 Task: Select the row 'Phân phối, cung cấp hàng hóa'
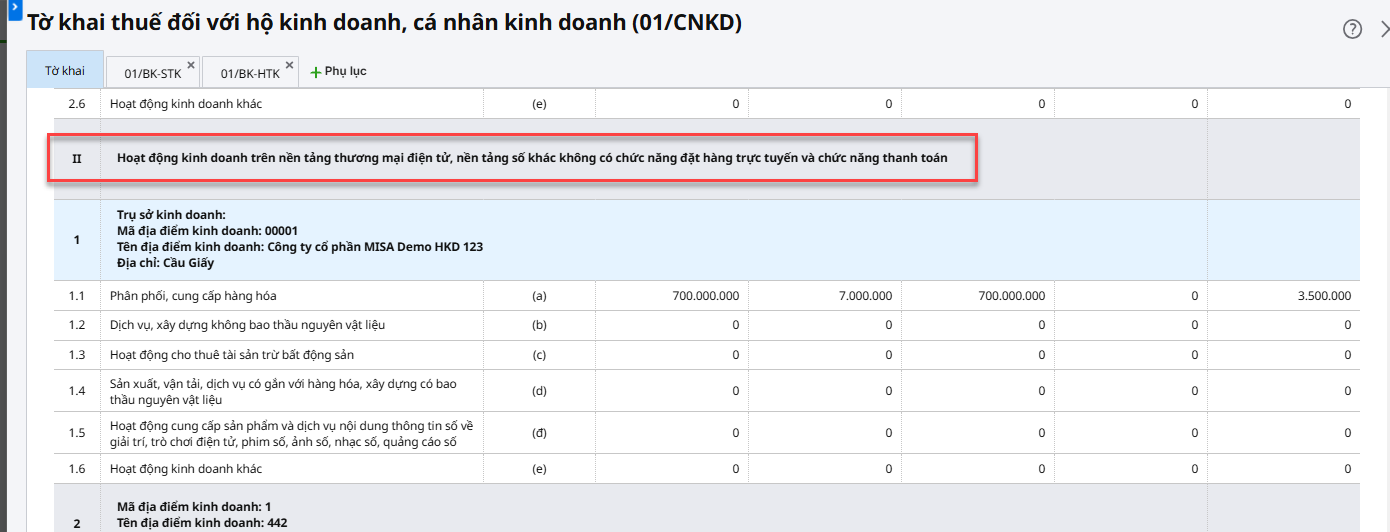[x=193, y=296]
